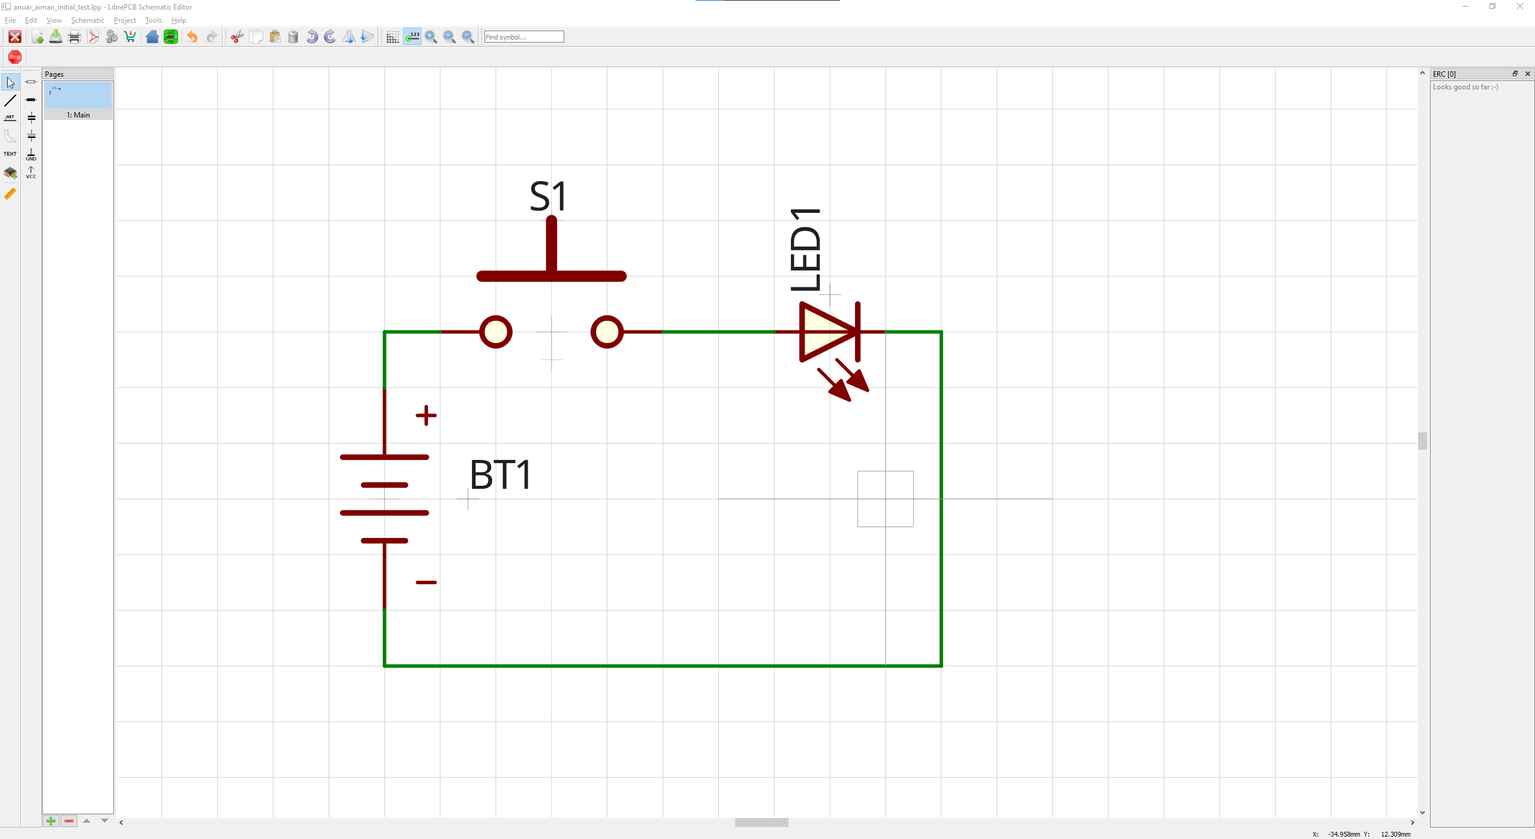Open the Edit menu

31,20
